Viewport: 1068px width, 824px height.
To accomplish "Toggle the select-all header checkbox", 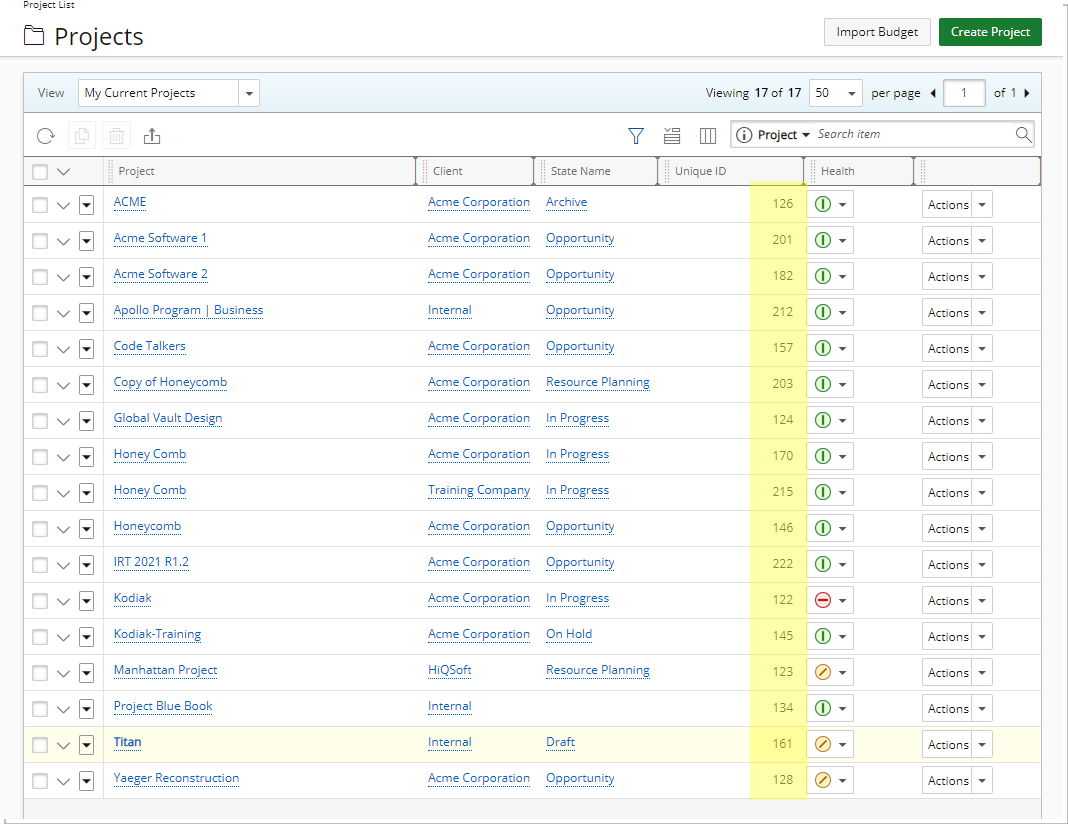I will [x=40, y=172].
